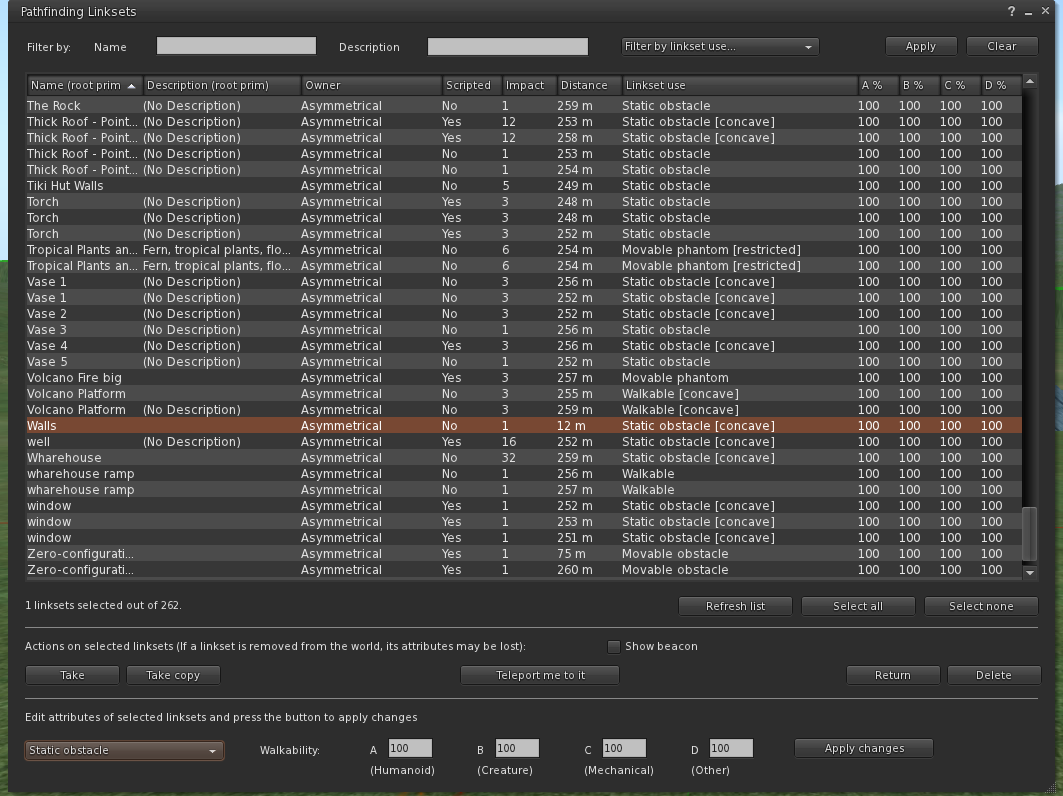This screenshot has height=796, width=1063.
Task: Select The Rock linkset row
Action: pyautogui.click(x=523, y=106)
